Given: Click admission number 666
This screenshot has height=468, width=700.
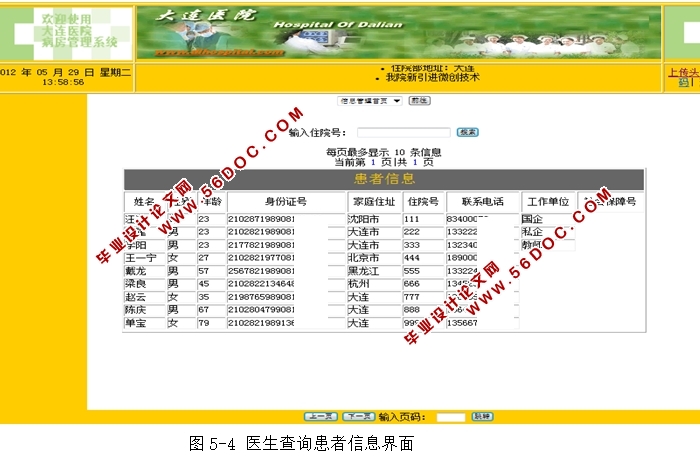Looking at the screenshot, I should coord(411,284).
